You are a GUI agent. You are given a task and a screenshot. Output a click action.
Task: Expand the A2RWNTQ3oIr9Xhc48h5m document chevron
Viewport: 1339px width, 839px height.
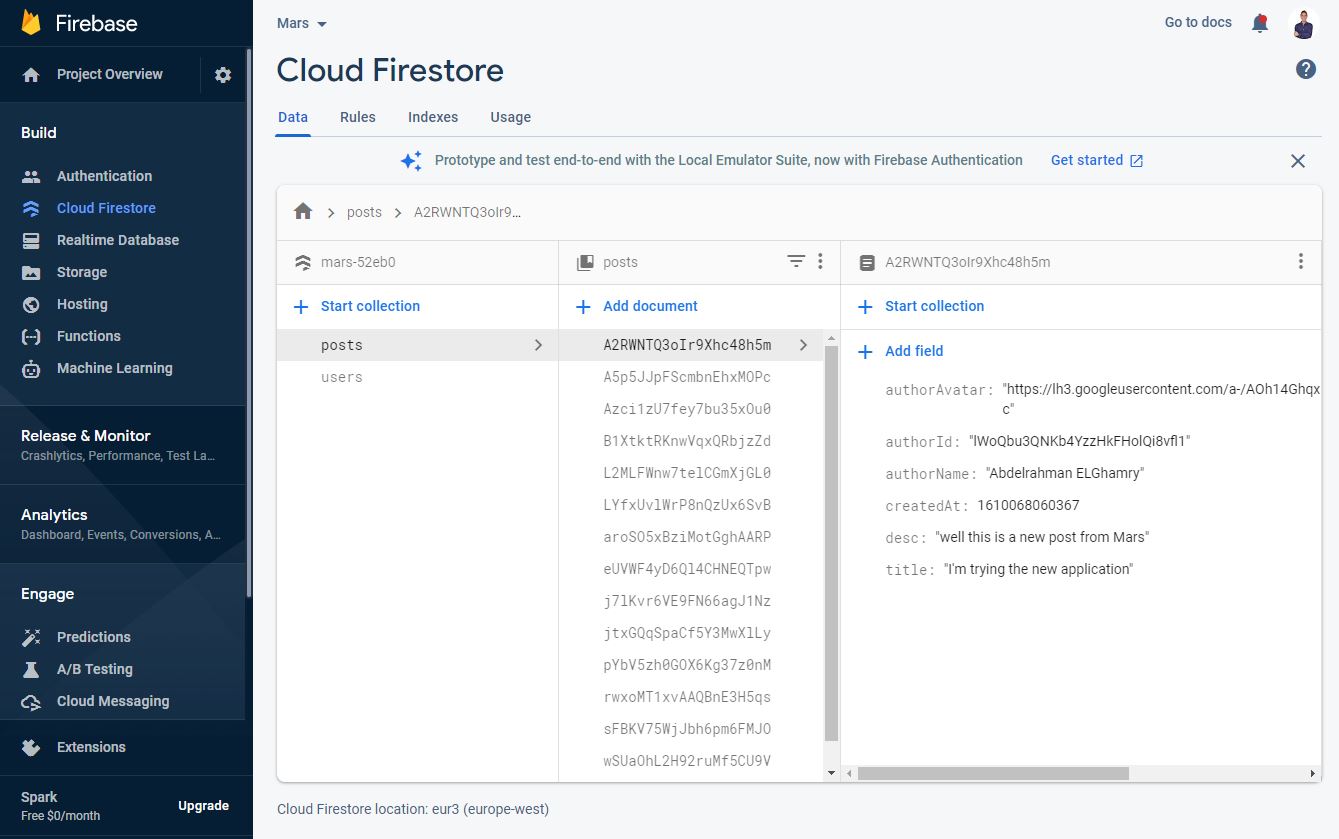(x=803, y=345)
